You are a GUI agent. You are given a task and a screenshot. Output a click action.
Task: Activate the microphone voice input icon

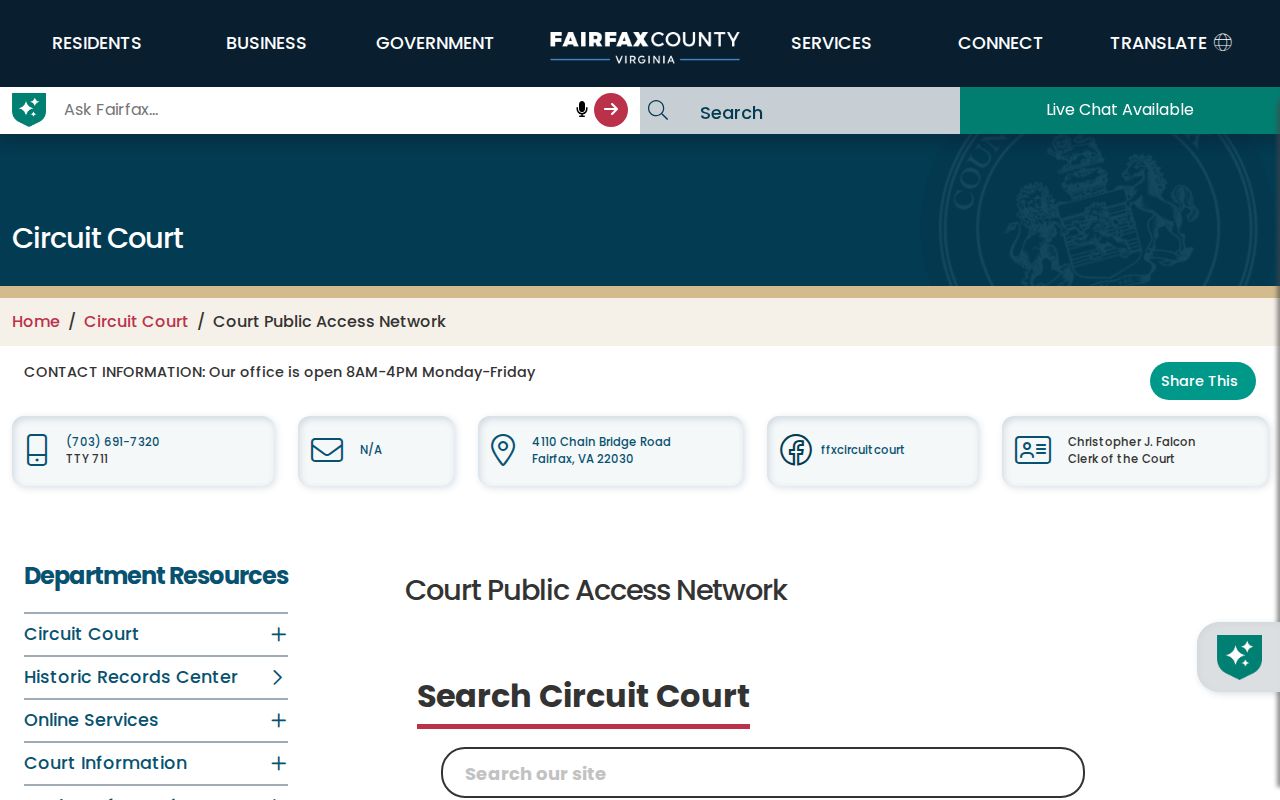582,109
